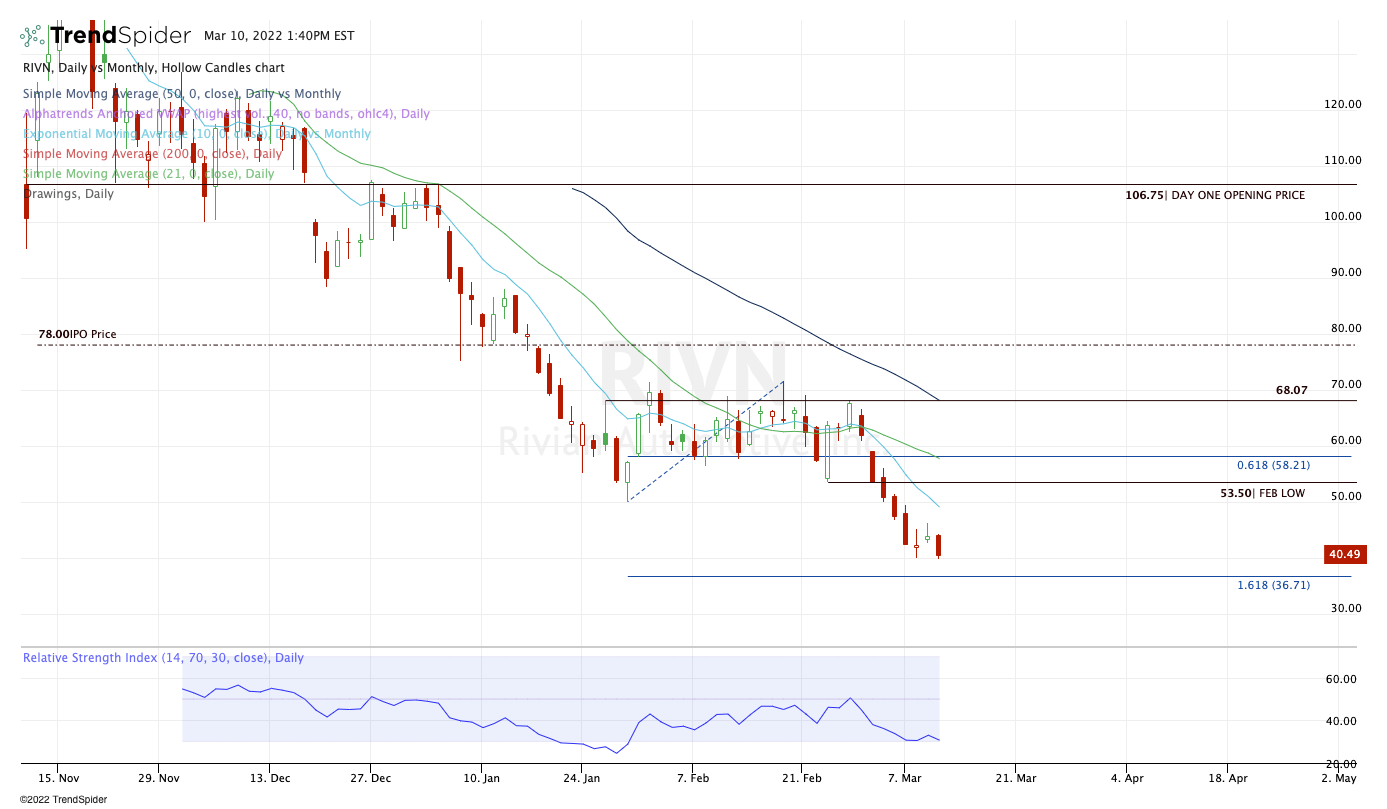Viewport: 1387px width, 809px height.
Task: Select the Drawings, Daily legend entry
Action: point(68,194)
